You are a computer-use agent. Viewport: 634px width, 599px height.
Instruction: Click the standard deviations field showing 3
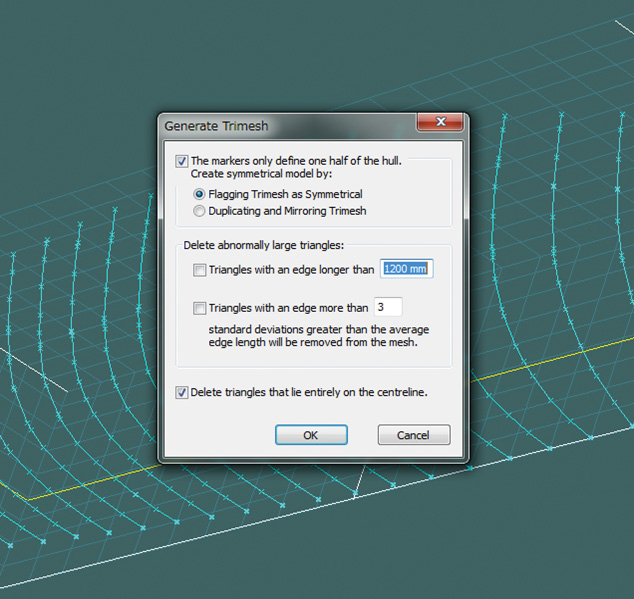388,307
